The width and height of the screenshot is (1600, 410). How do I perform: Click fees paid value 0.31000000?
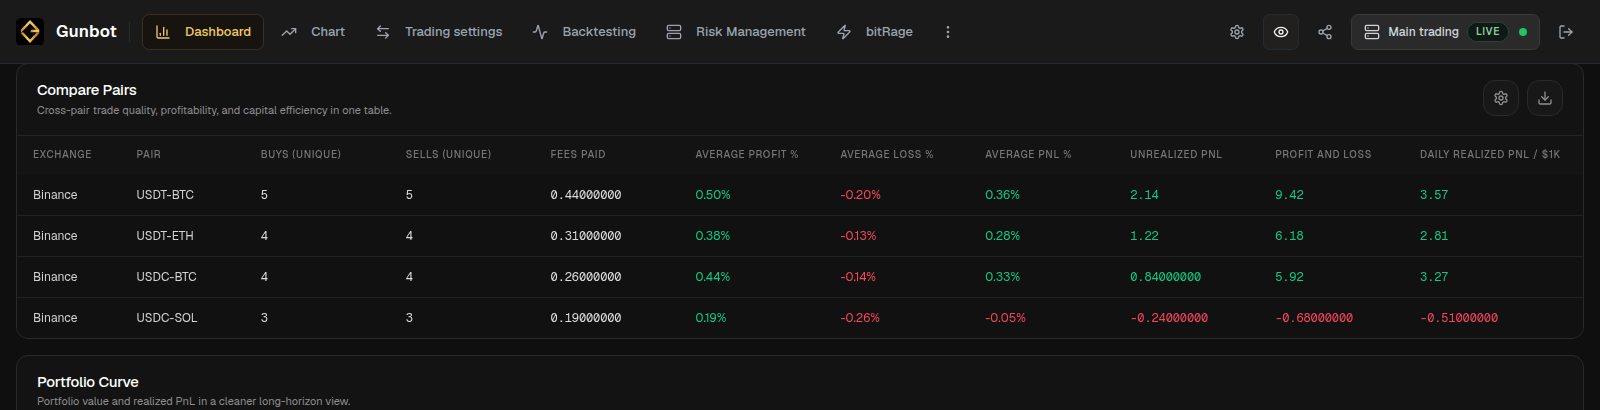(x=586, y=236)
